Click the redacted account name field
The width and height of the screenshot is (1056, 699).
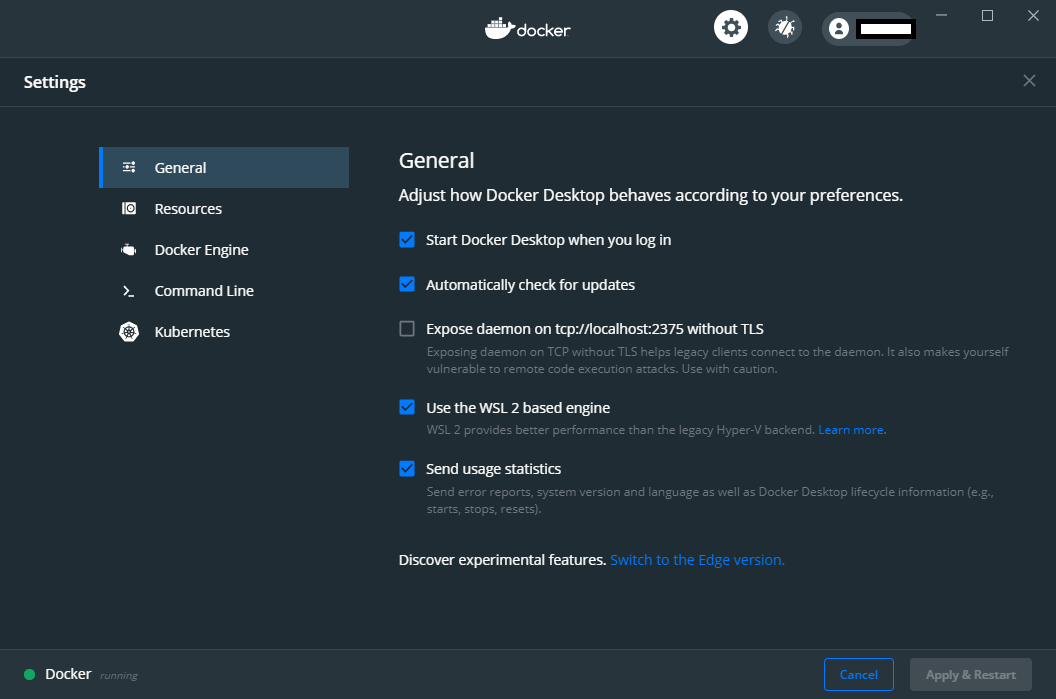point(886,28)
